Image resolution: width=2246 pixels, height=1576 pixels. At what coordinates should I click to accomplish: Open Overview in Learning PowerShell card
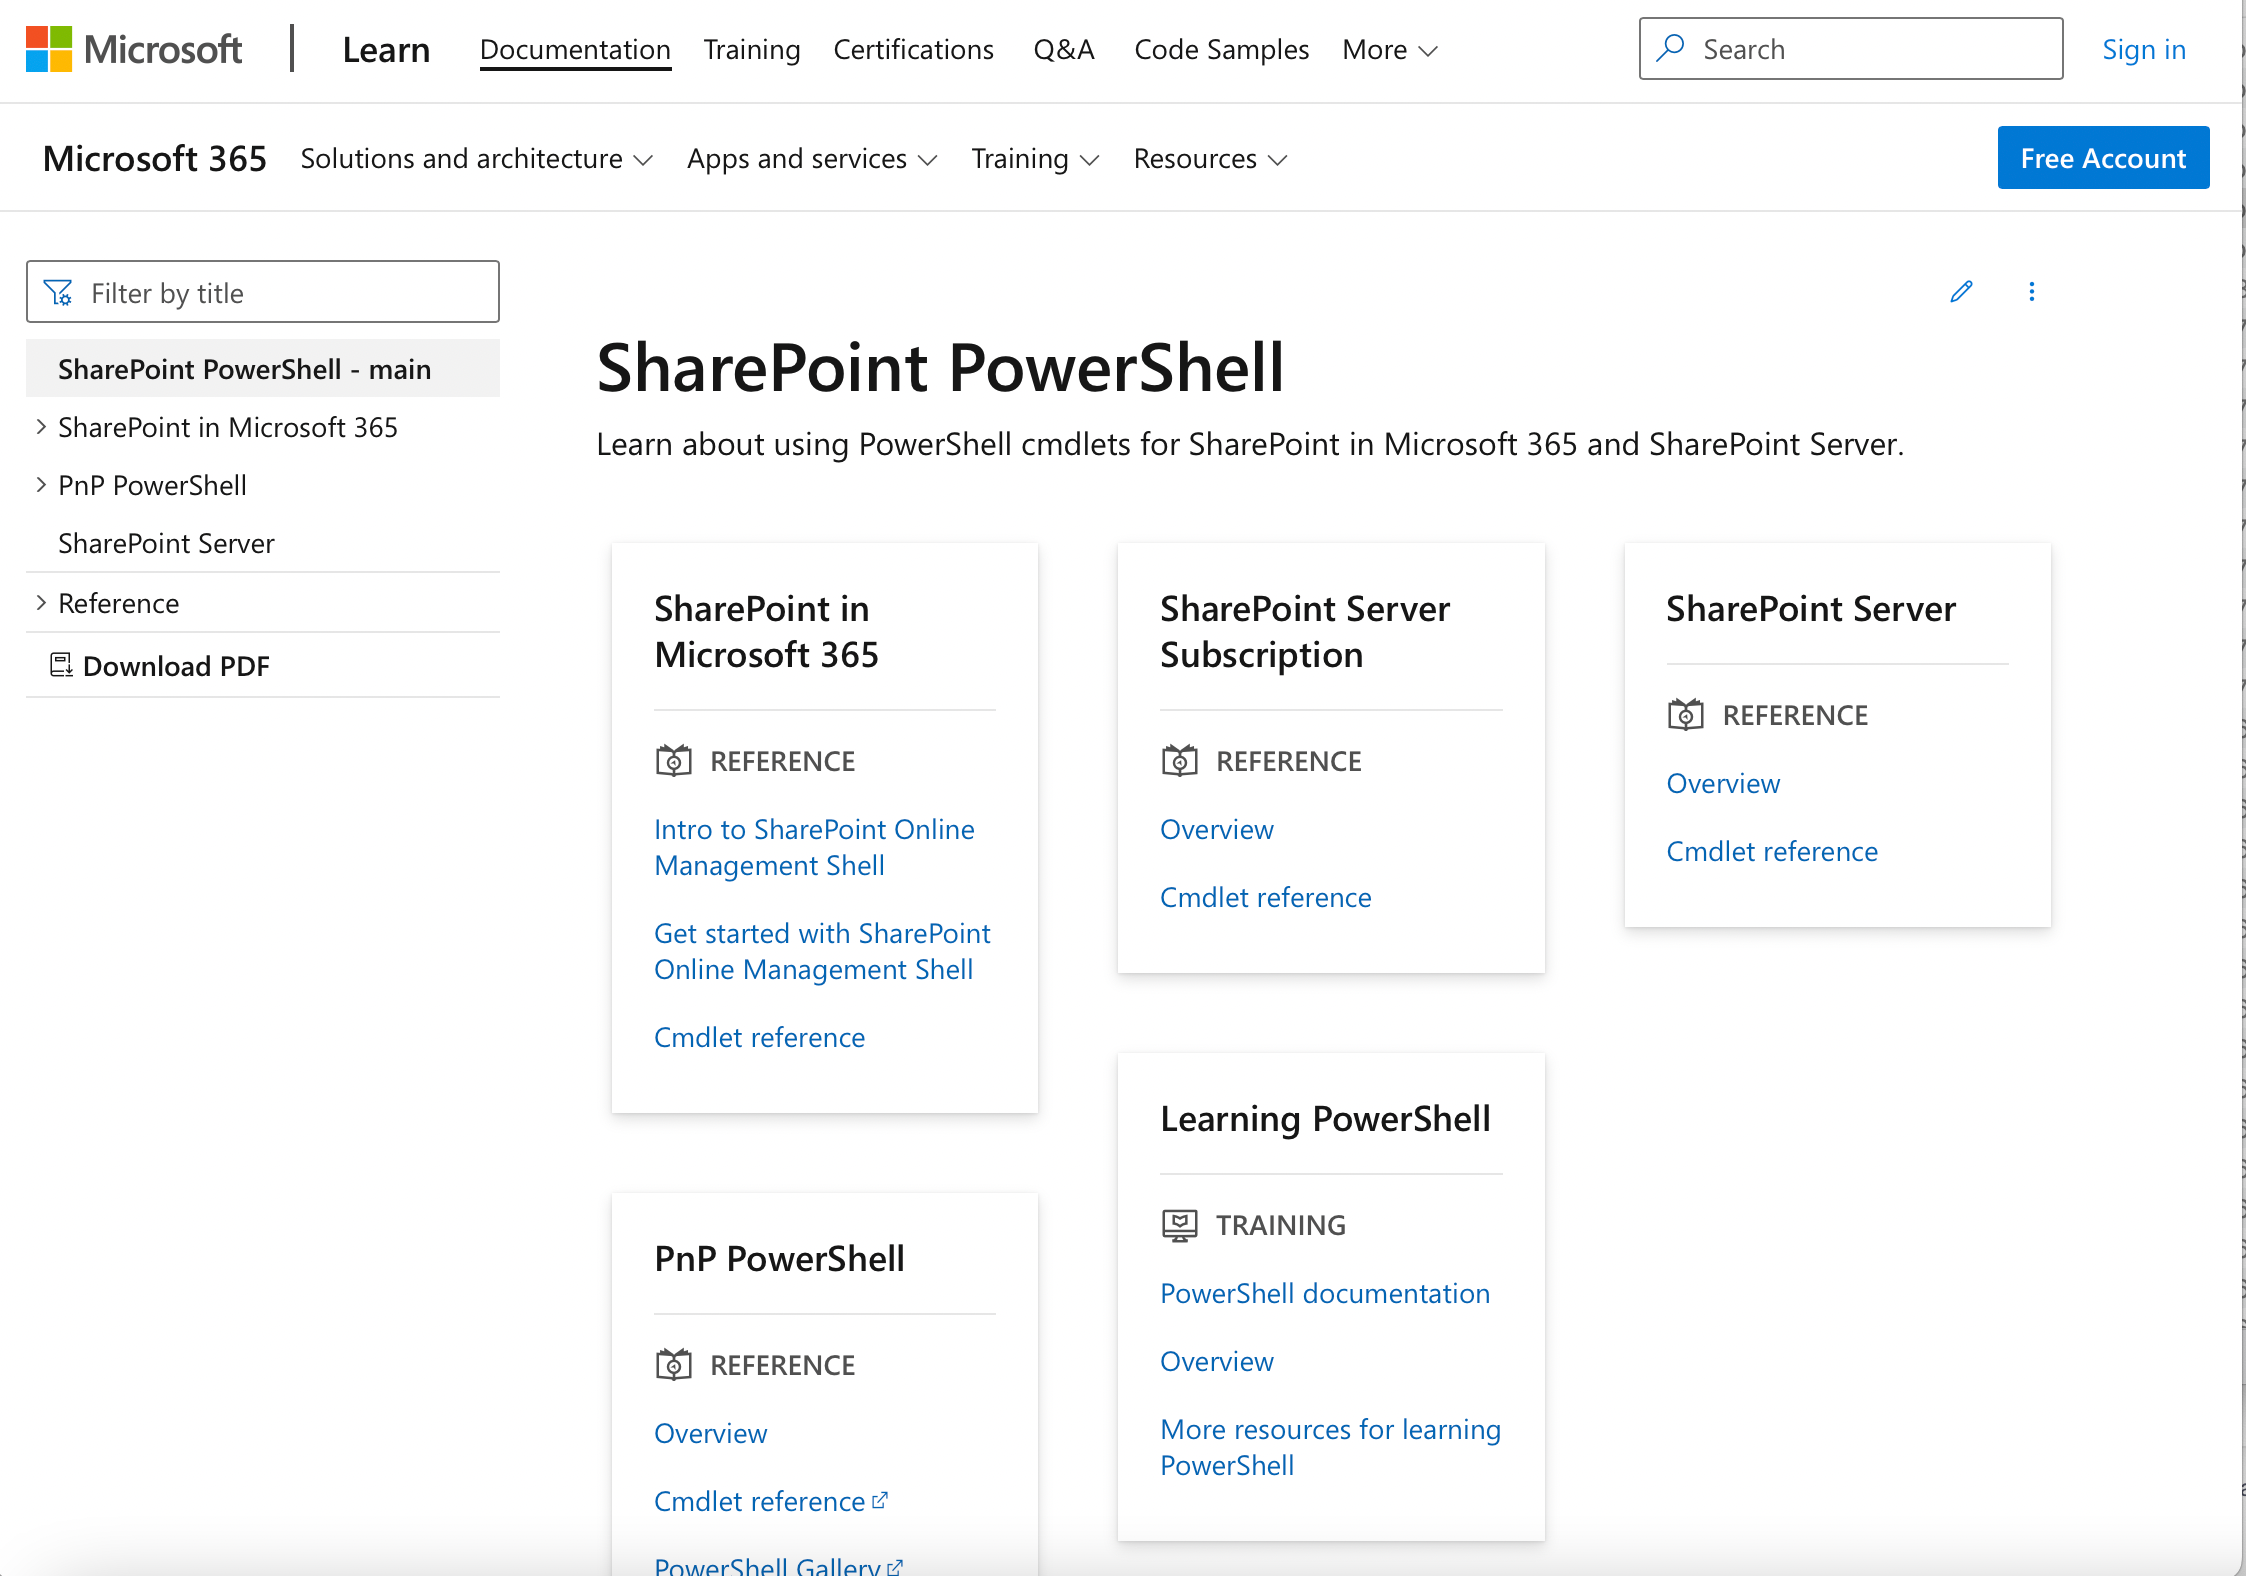point(1216,1361)
